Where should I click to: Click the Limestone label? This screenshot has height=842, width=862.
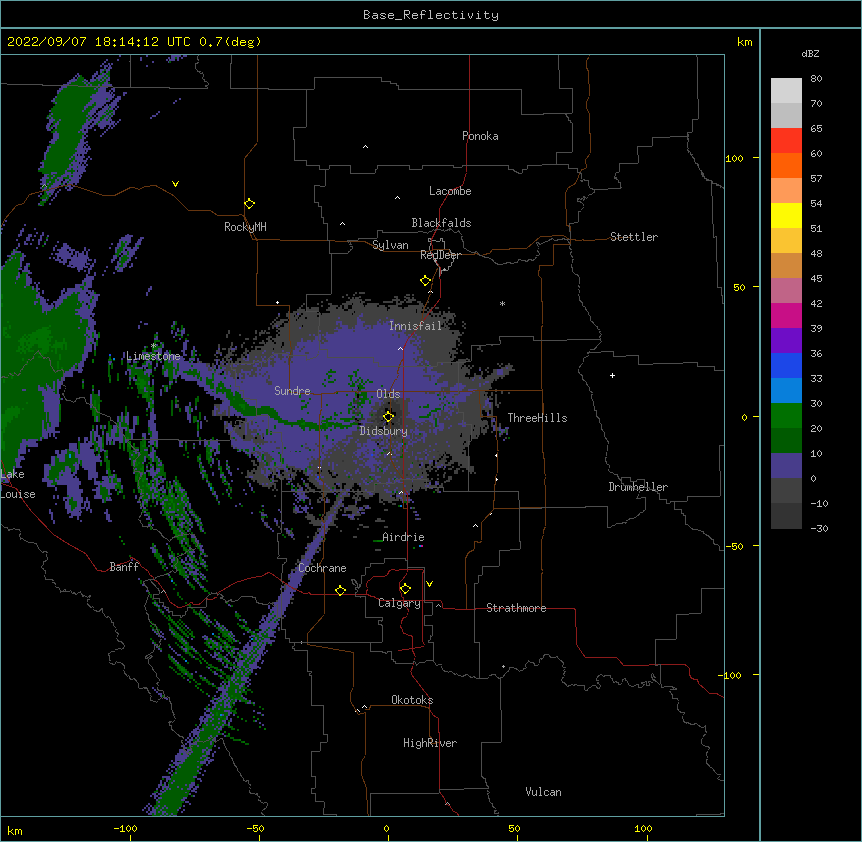click(x=153, y=356)
